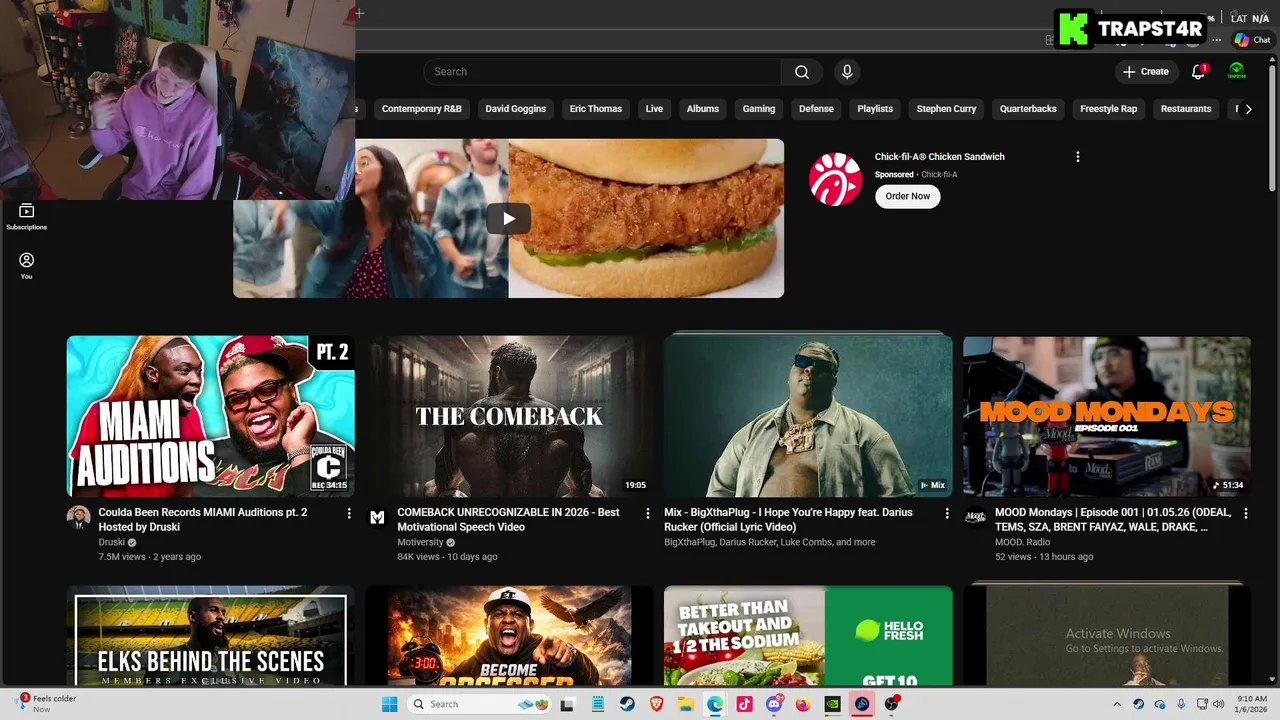The width and height of the screenshot is (1280, 720).
Task: Click the YouTube search magnifier button
Action: coord(802,72)
